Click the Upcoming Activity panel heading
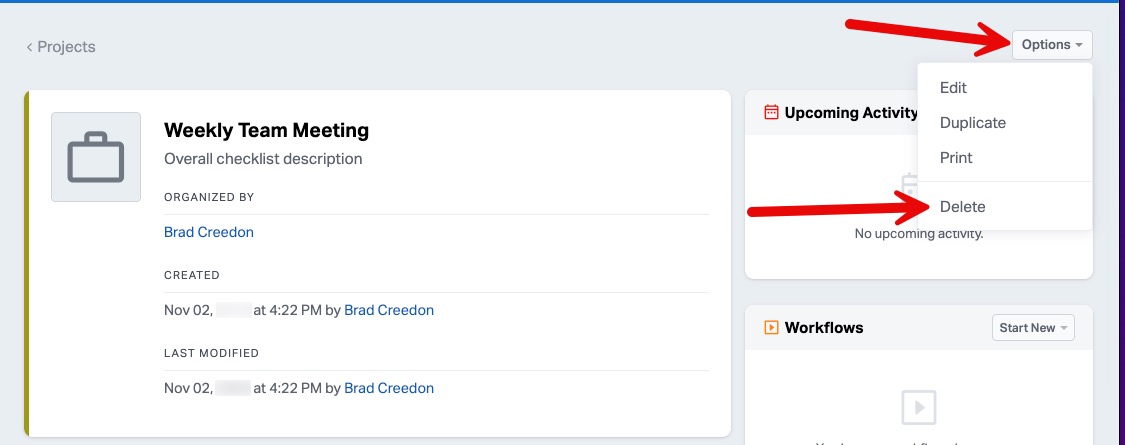Viewport: 1125px width, 445px height. coord(851,113)
